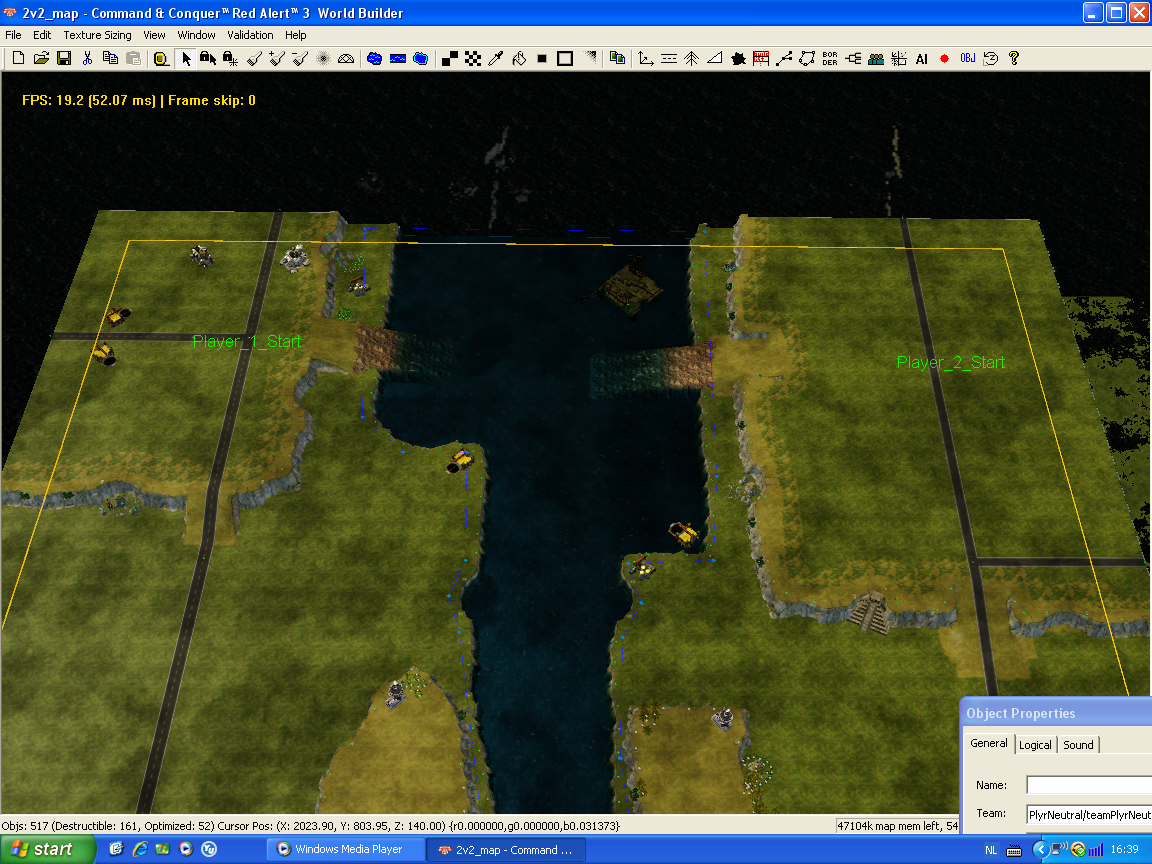Image resolution: width=1152 pixels, height=864 pixels.
Task: Save the map with floppy disk icon
Action: coord(64,58)
